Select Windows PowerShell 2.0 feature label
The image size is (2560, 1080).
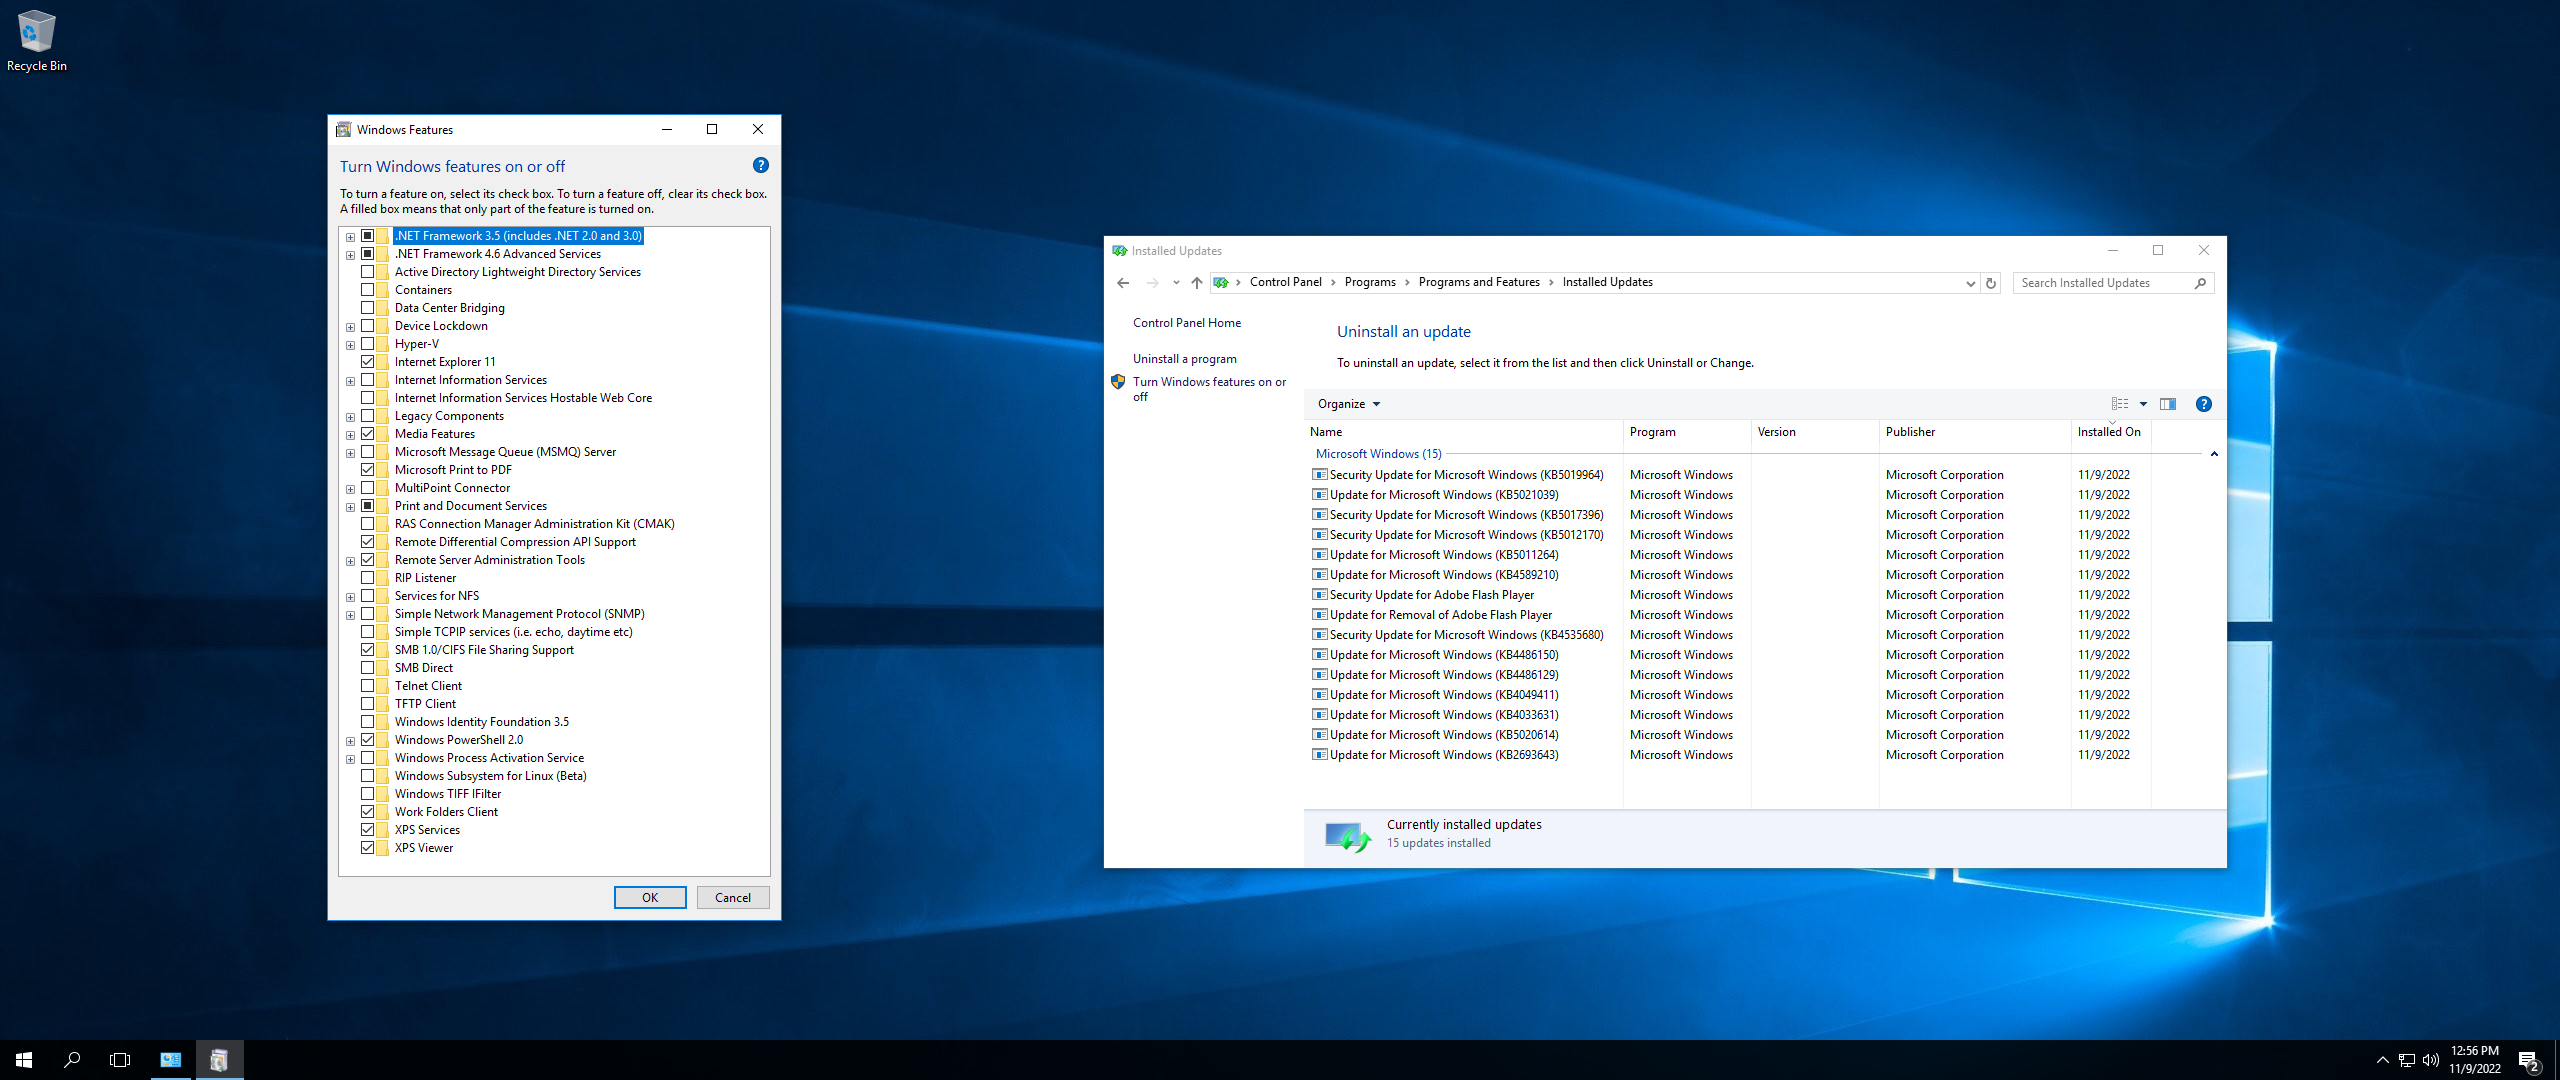click(458, 740)
